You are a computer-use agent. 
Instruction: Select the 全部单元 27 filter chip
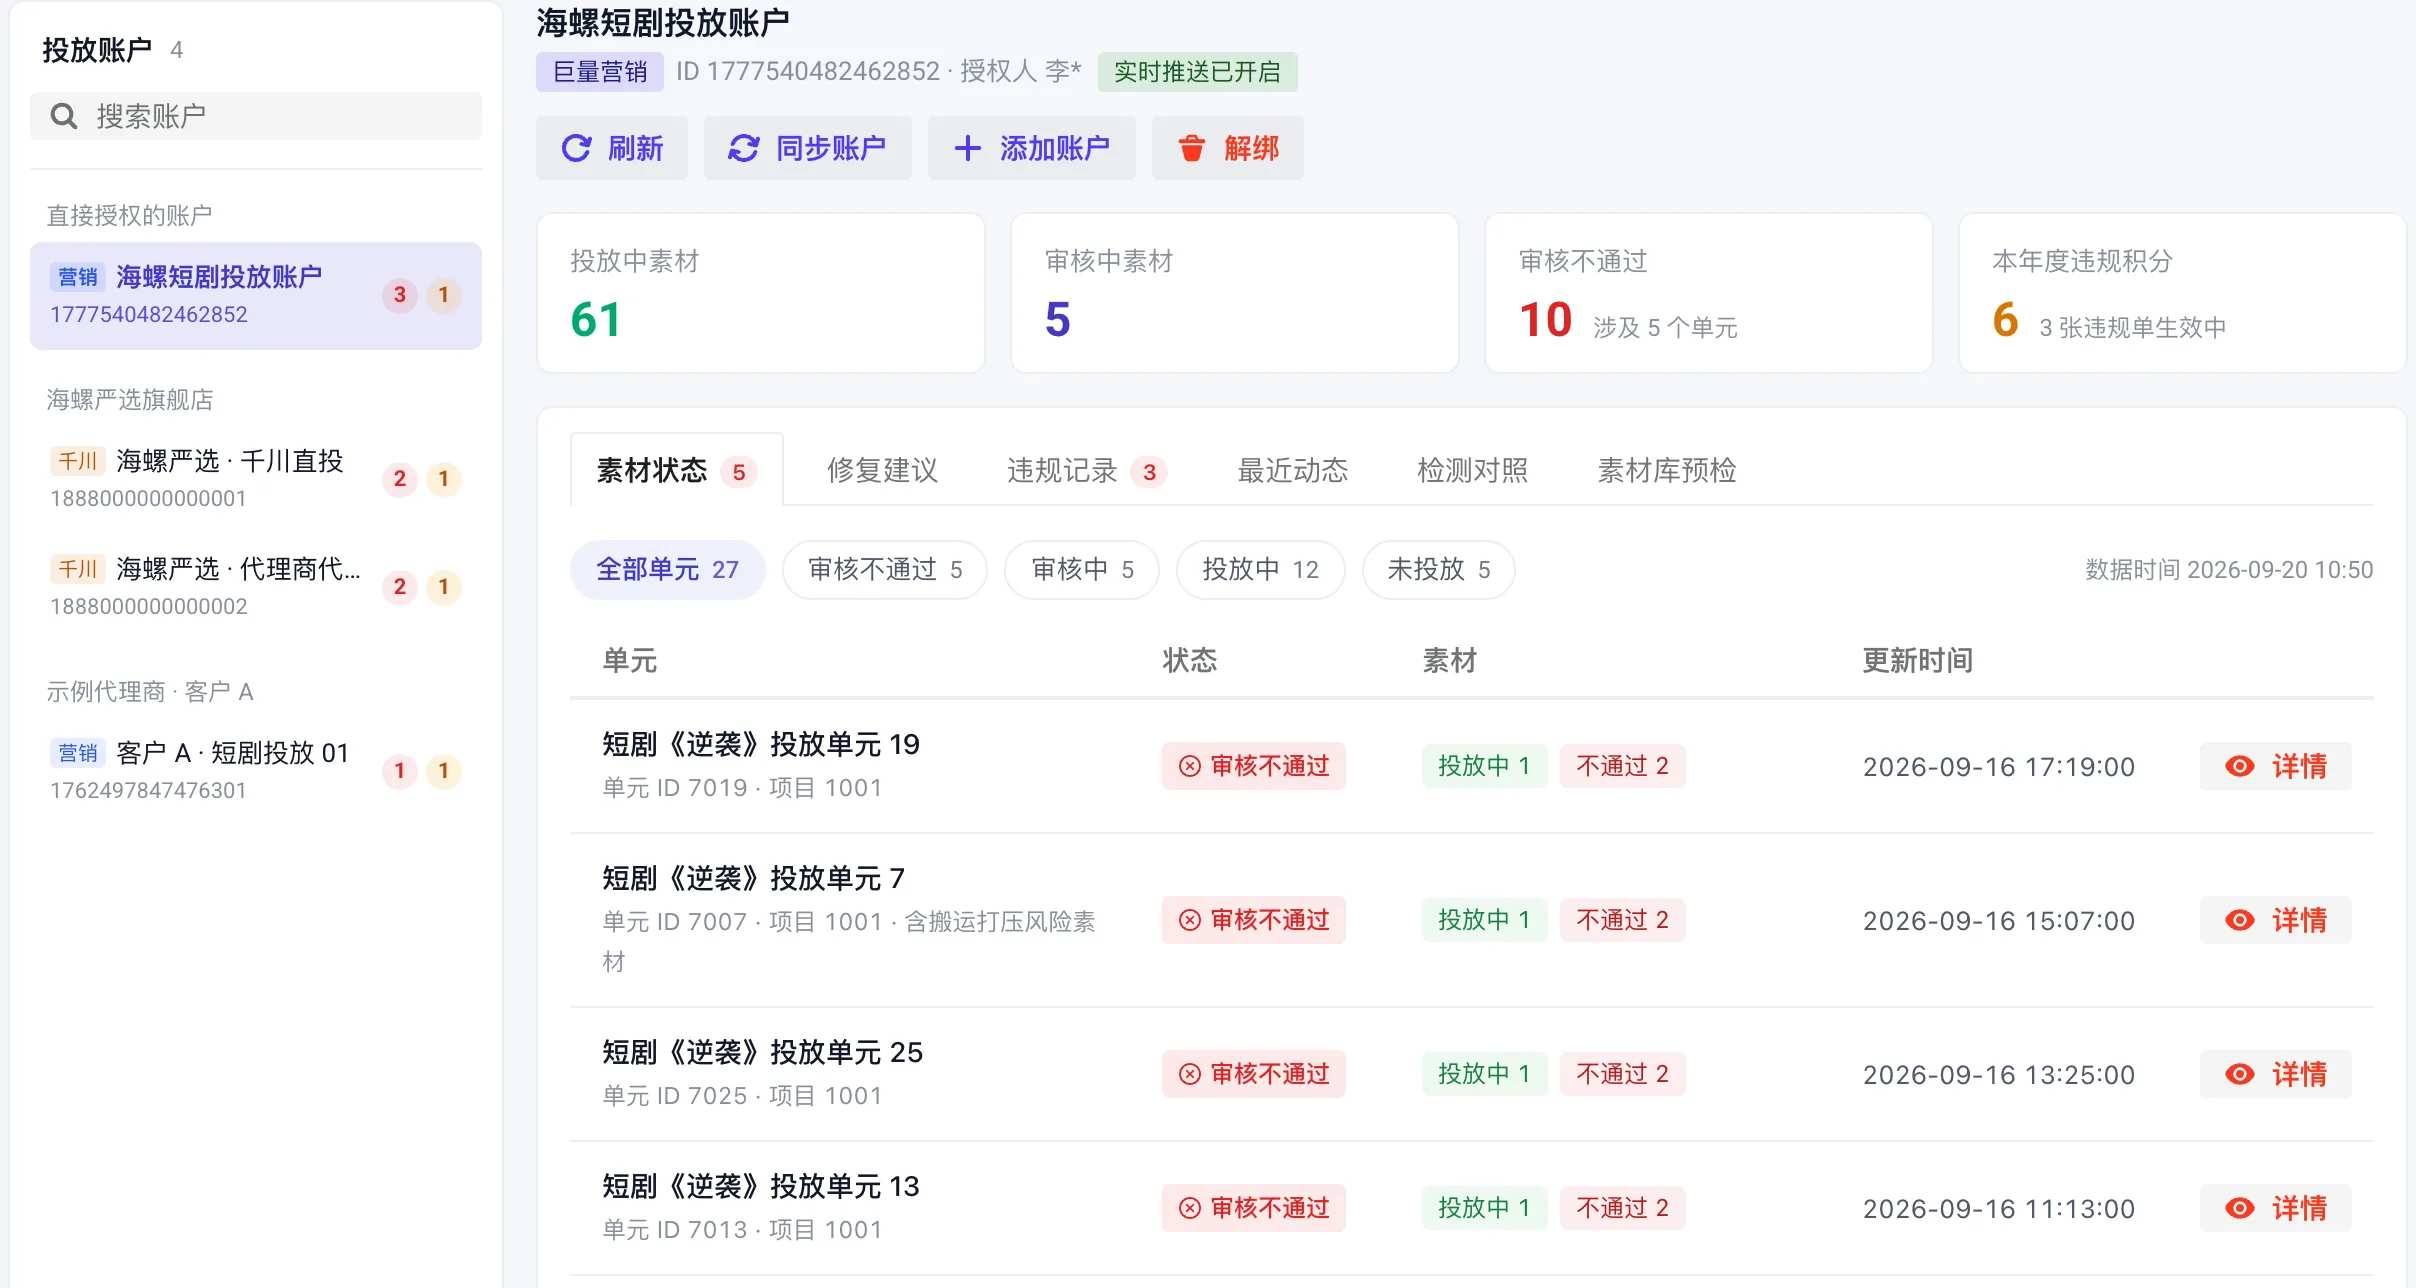click(668, 570)
